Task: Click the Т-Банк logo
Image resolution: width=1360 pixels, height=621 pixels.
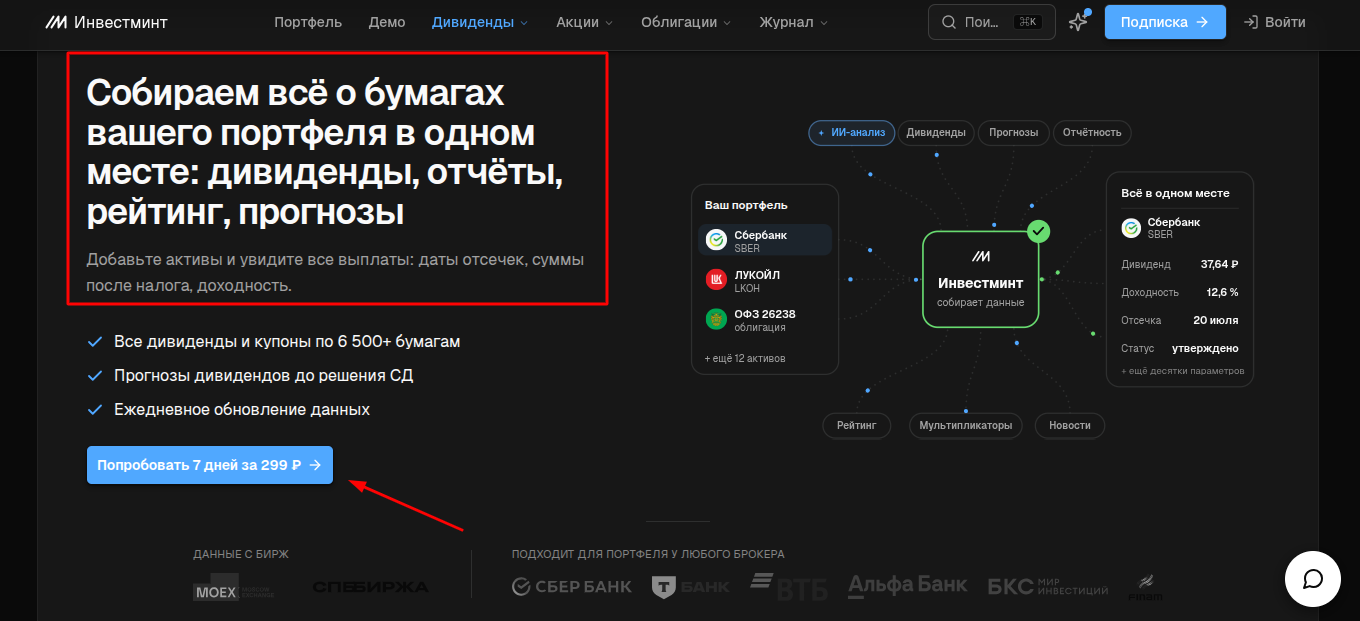Action: 691,587
